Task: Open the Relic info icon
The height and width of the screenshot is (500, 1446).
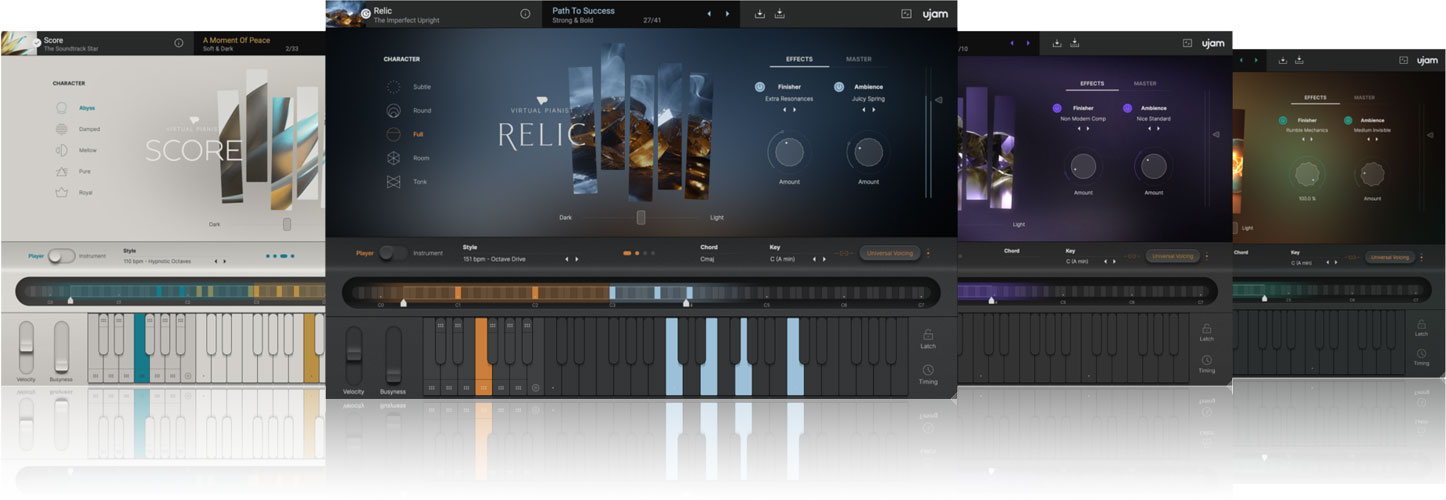Action: click(525, 14)
